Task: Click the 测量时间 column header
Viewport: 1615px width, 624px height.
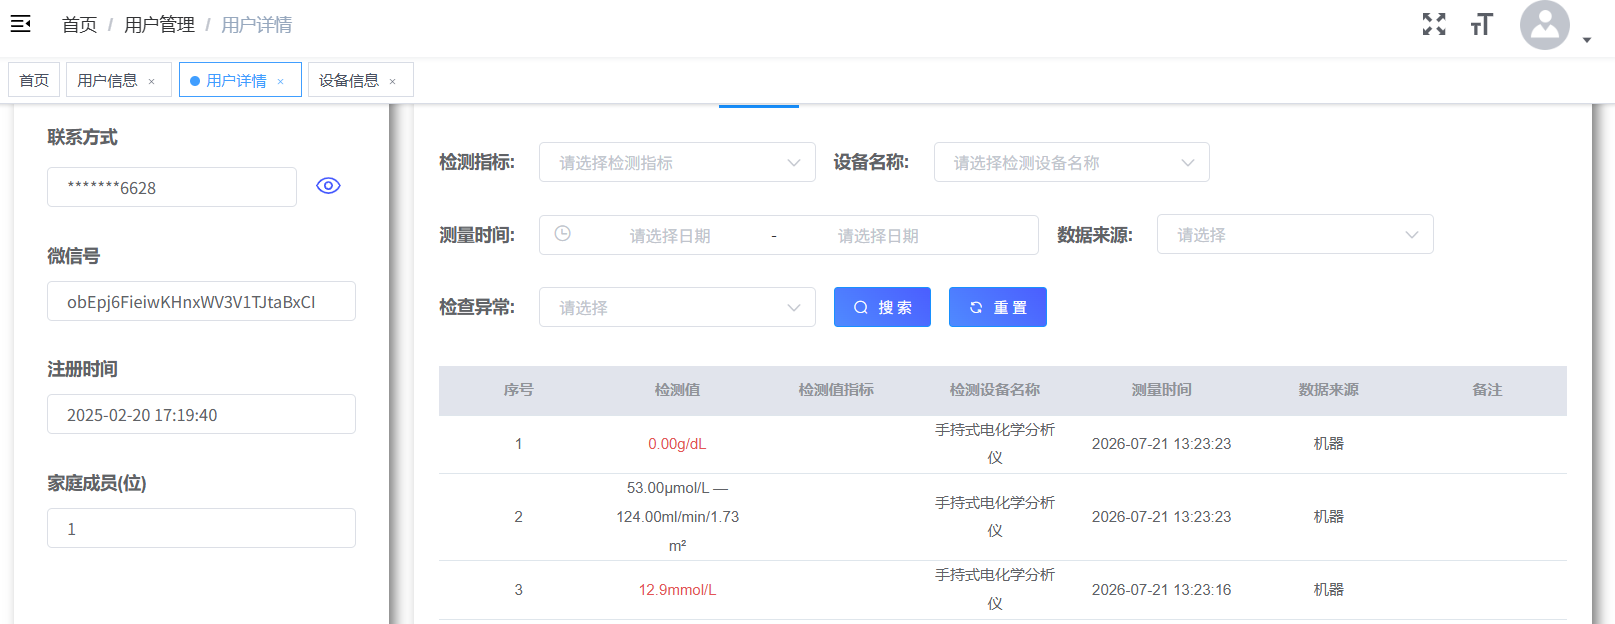Action: [1161, 390]
